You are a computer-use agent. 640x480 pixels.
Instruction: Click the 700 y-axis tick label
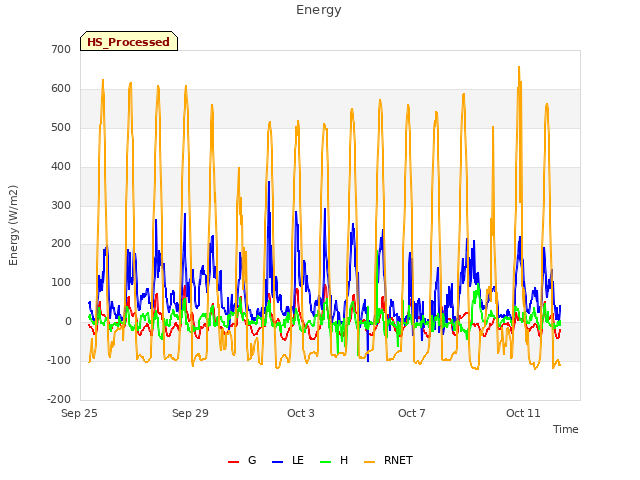pyautogui.click(x=61, y=49)
